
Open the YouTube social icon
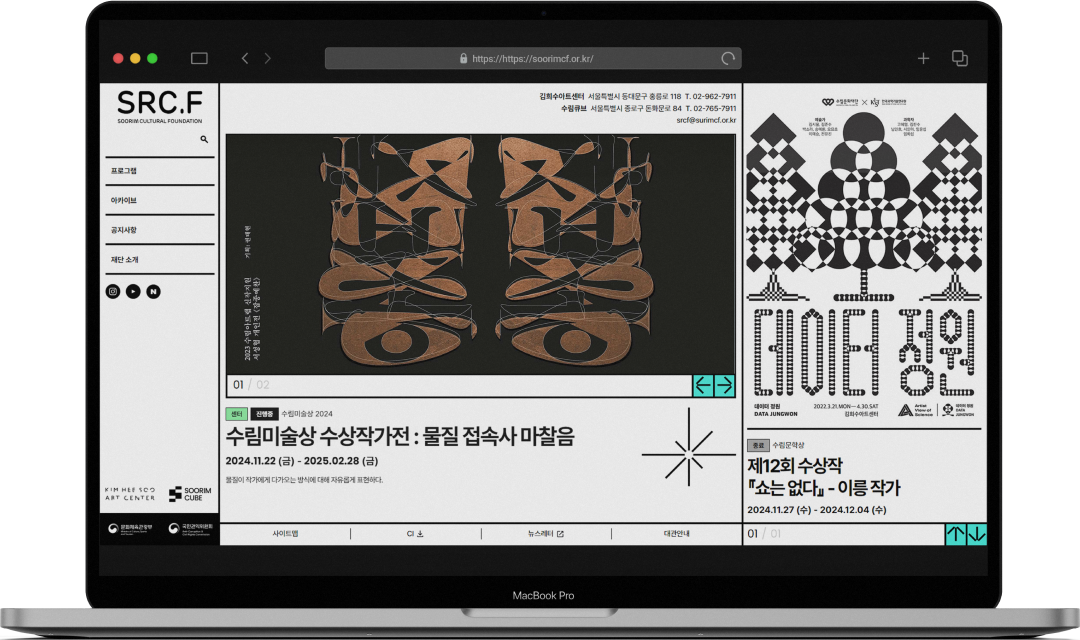coord(133,291)
